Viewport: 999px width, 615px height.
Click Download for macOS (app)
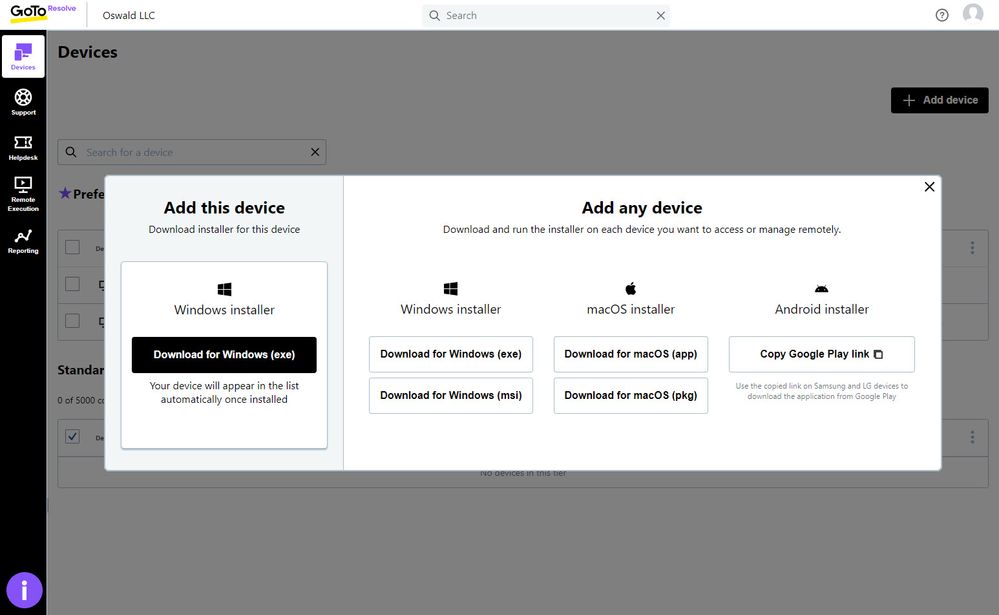tap(631, 354)
